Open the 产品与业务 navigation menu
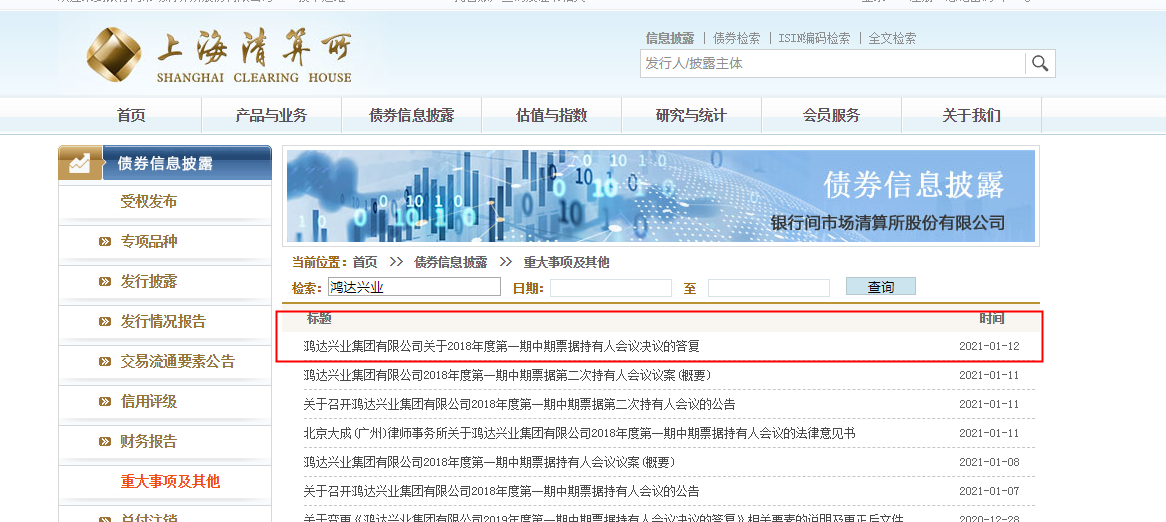This screenshot has width=1166, height=522. coord(271,115)
